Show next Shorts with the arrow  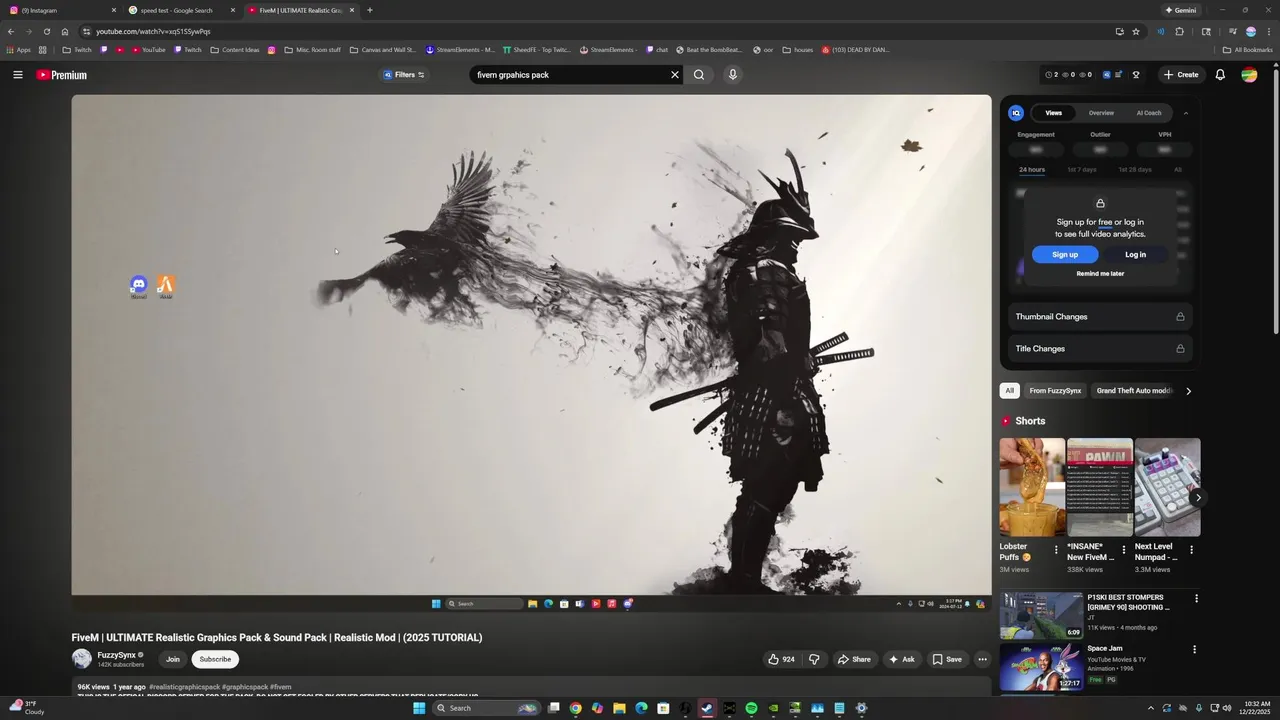tap(1198, 497)
